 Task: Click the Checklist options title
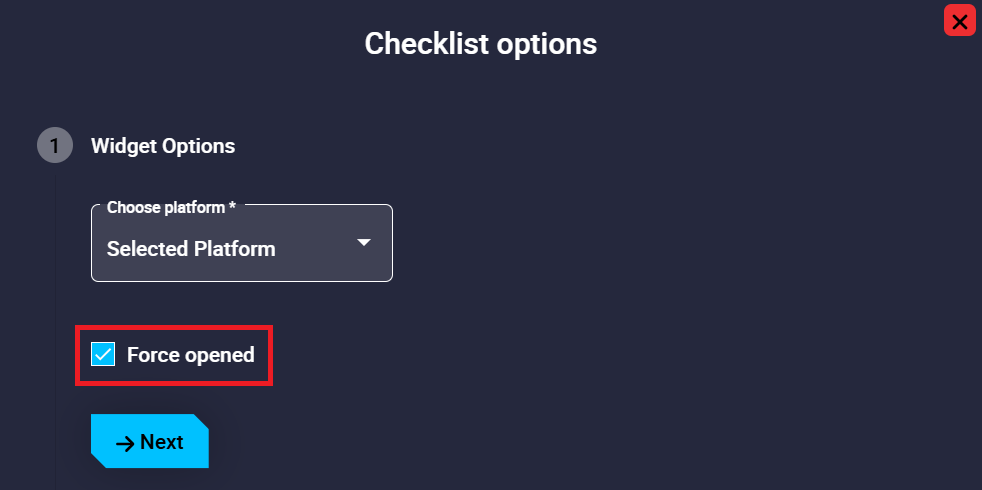[480, 44]
